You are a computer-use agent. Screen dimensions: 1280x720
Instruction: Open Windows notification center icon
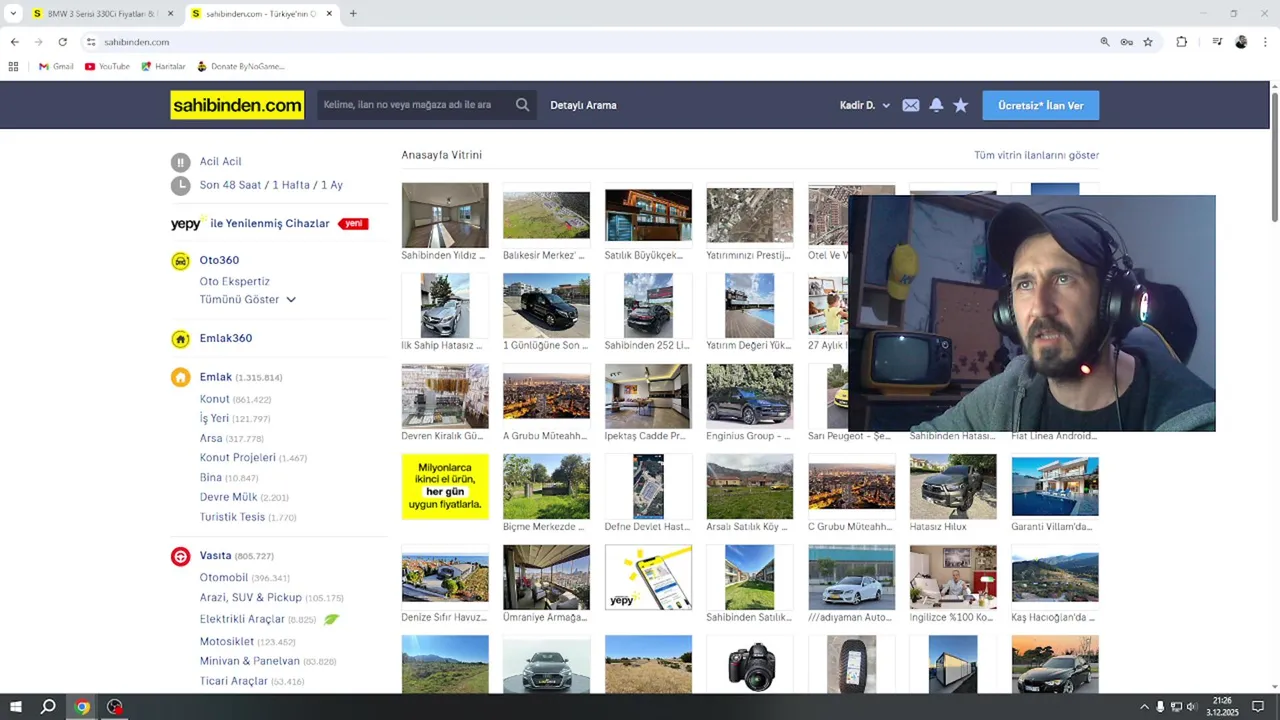pyautogui.click(x=1259, y=707)
